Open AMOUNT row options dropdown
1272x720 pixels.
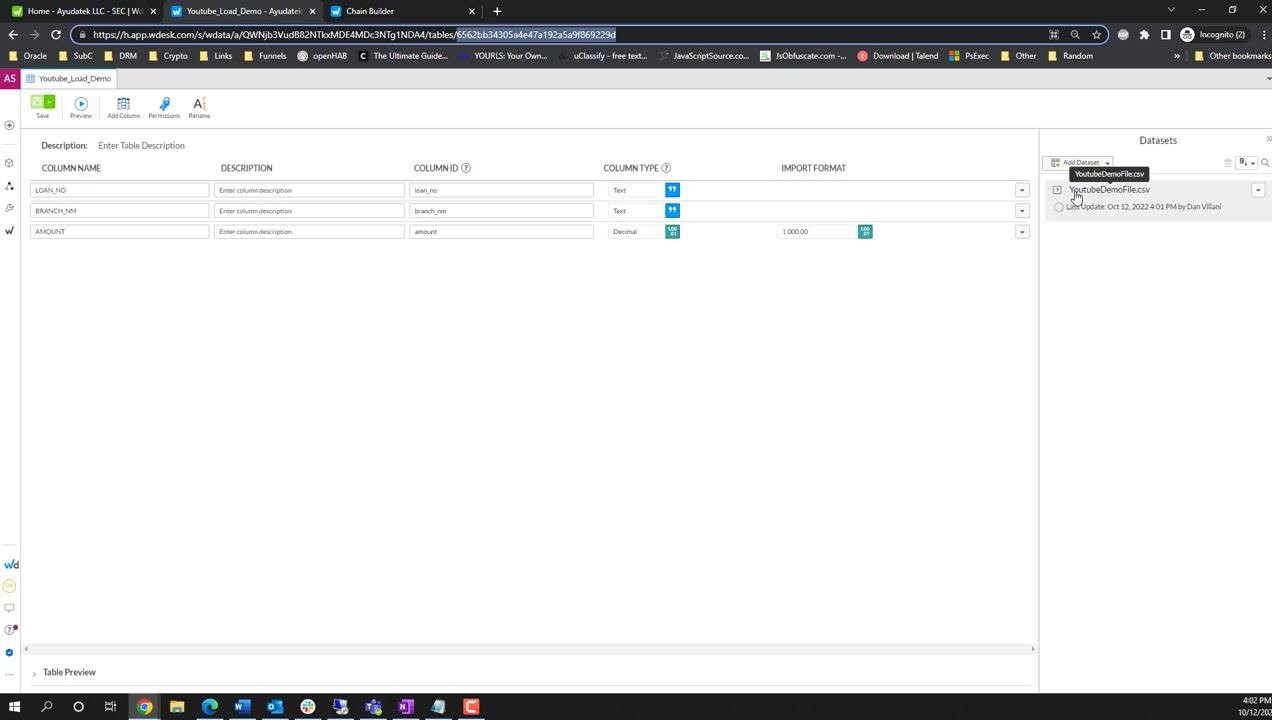pos(1021,232)
